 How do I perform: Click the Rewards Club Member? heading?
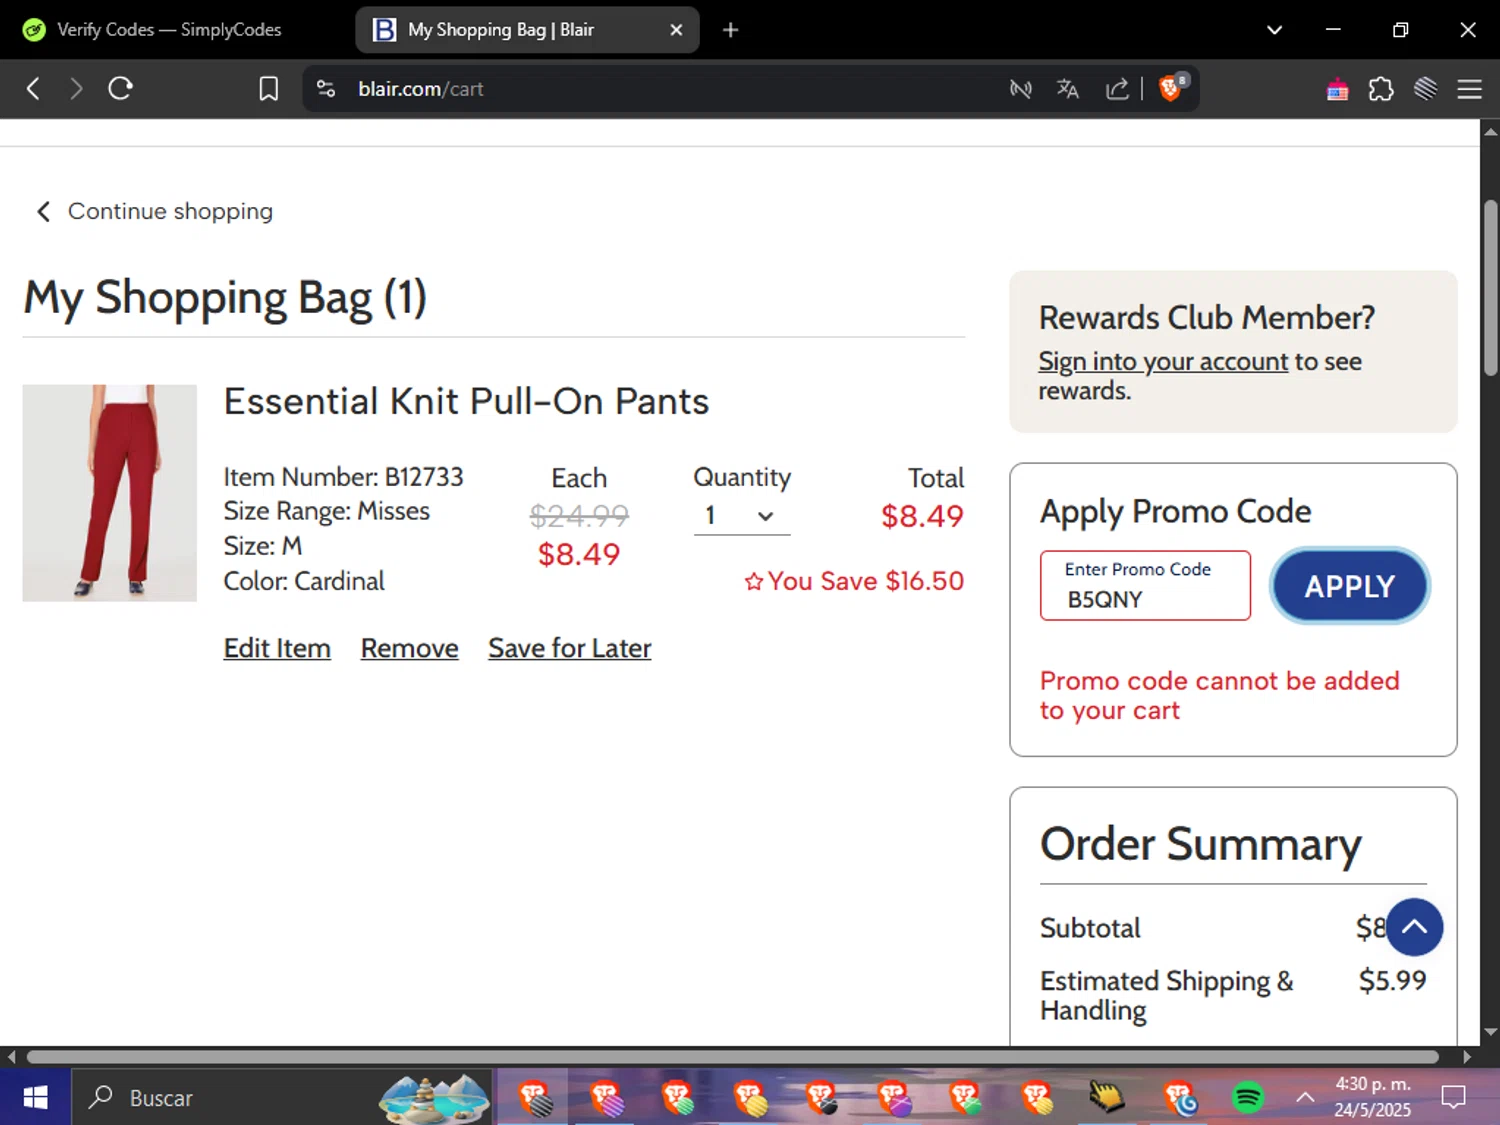coord(1206,317)
